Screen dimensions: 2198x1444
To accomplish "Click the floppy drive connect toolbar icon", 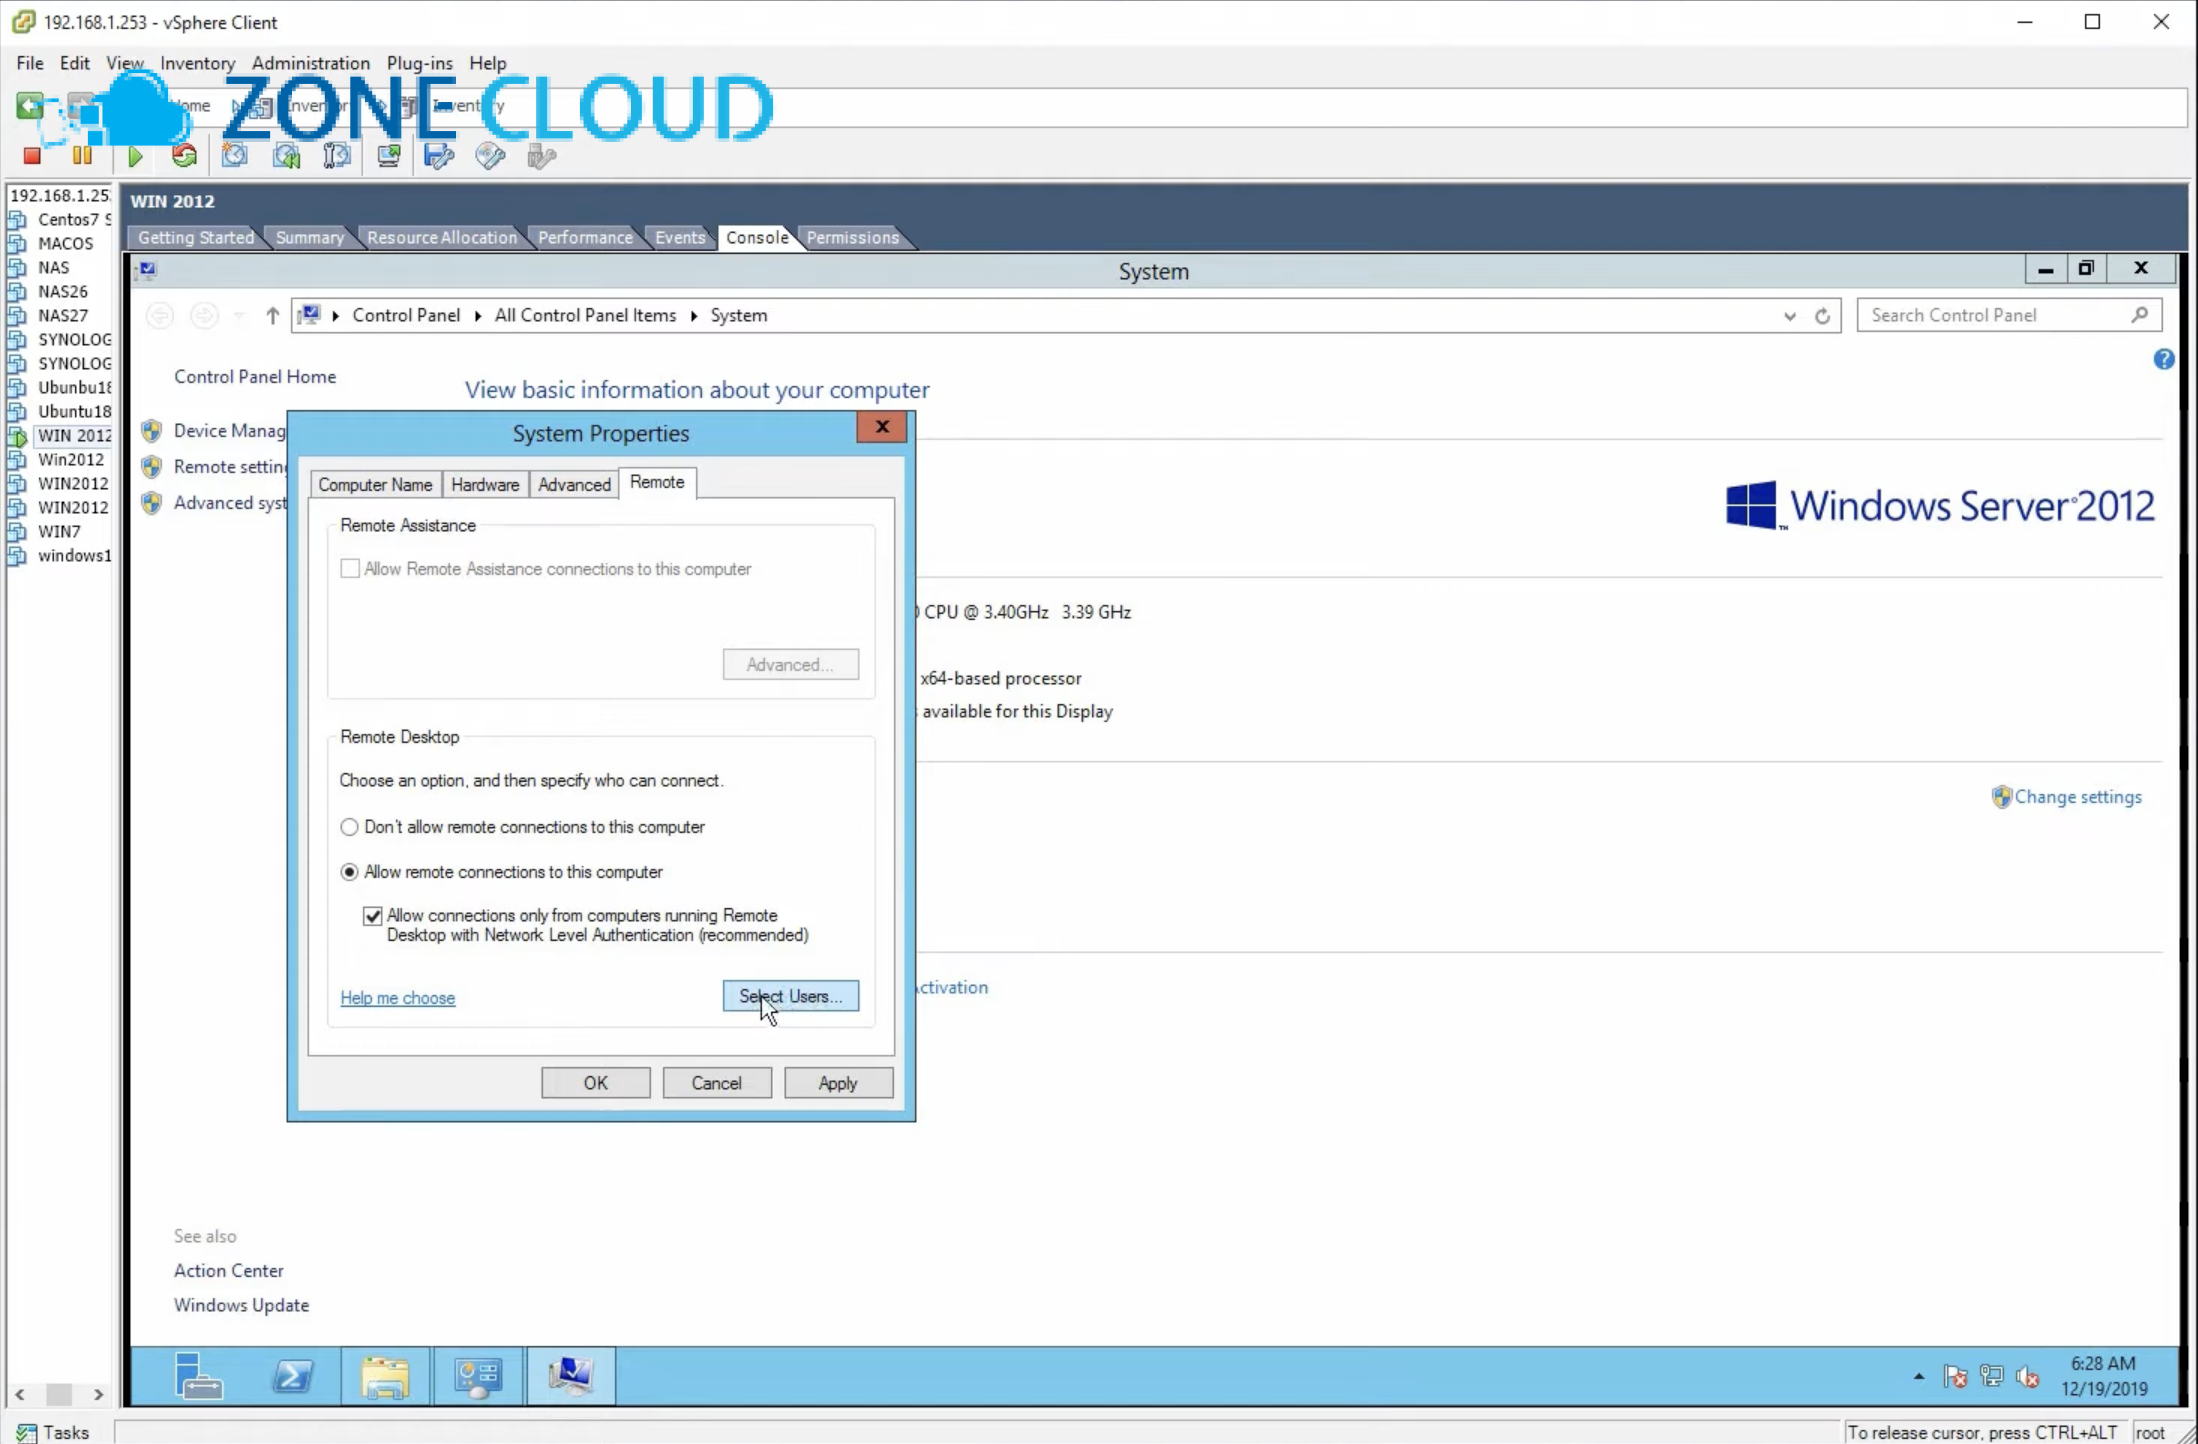I will click(x=439, y=156).
